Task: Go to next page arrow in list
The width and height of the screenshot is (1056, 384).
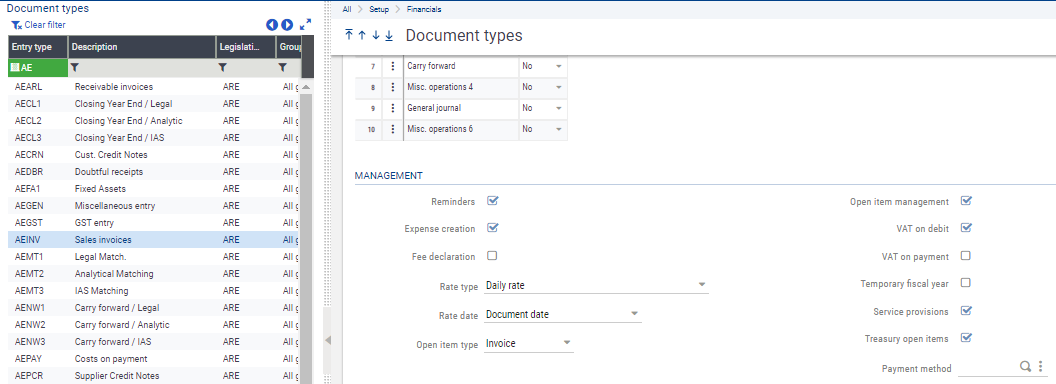Action: pyautogui.click(x=287, y=25)
